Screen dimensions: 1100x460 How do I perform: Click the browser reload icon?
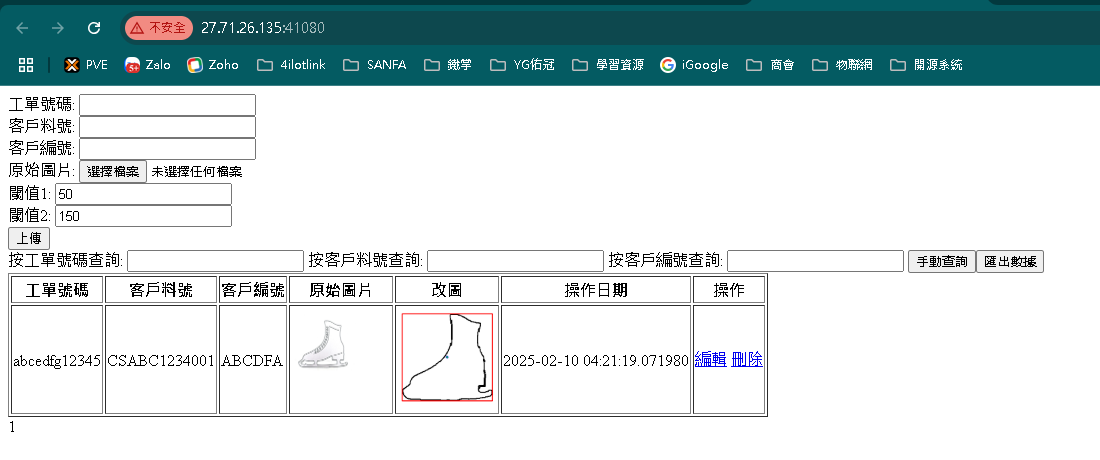click(94, 28)
